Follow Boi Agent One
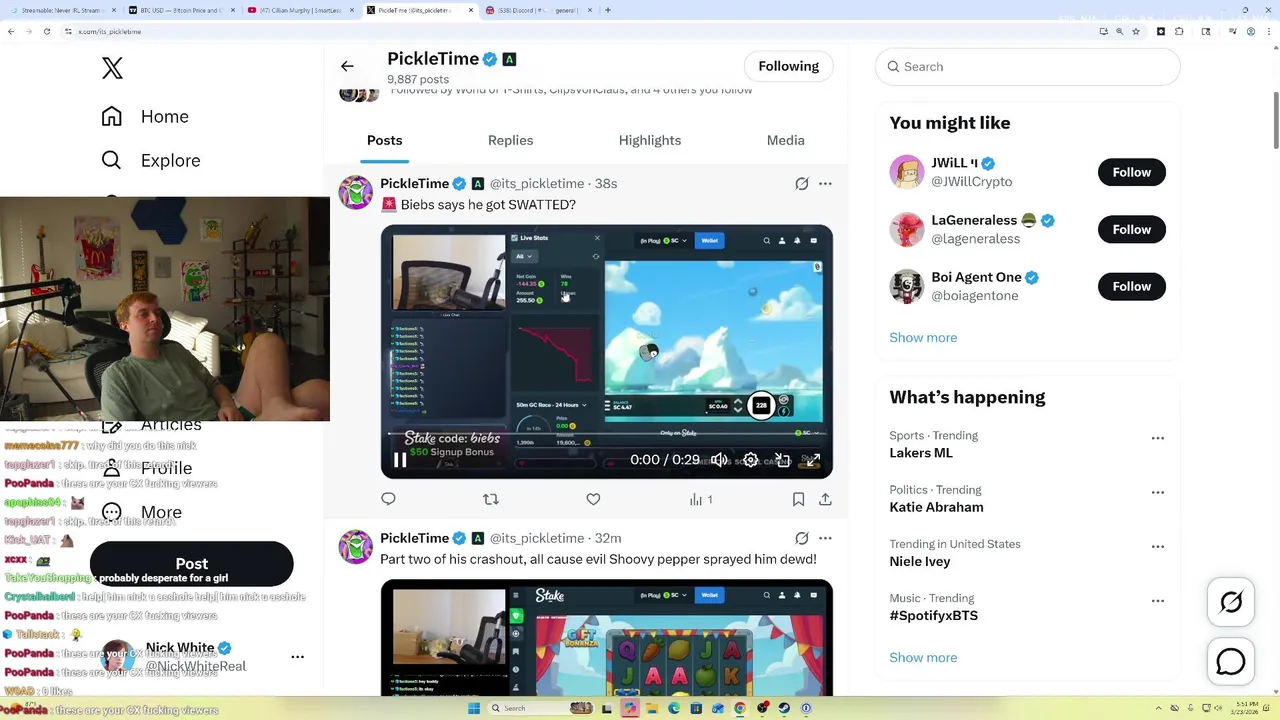This screenshot has width=1280, height=720. pyautogui.click(x=1132, y=286)
